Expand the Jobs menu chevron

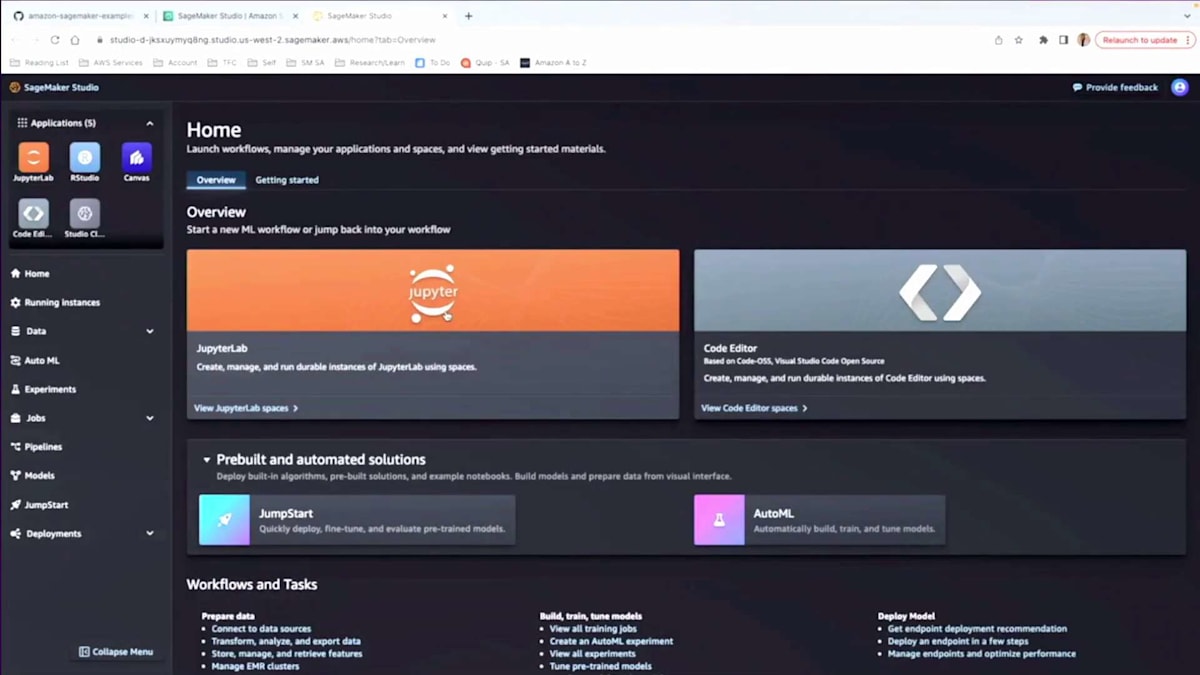point(150,418)
